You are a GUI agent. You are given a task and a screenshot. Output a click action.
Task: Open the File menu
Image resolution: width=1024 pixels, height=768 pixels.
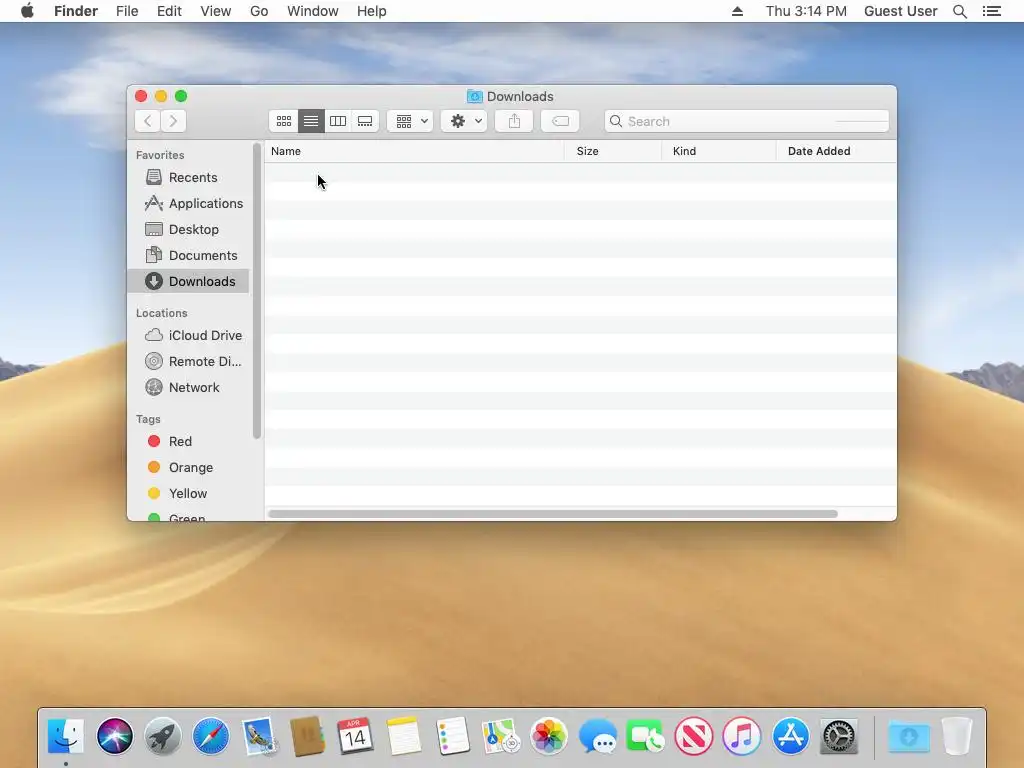coord(127,11)
